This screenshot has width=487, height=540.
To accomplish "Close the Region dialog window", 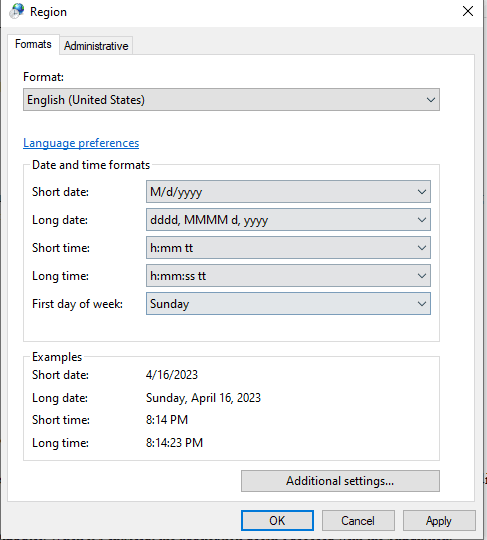I will (x=467, y=11).
